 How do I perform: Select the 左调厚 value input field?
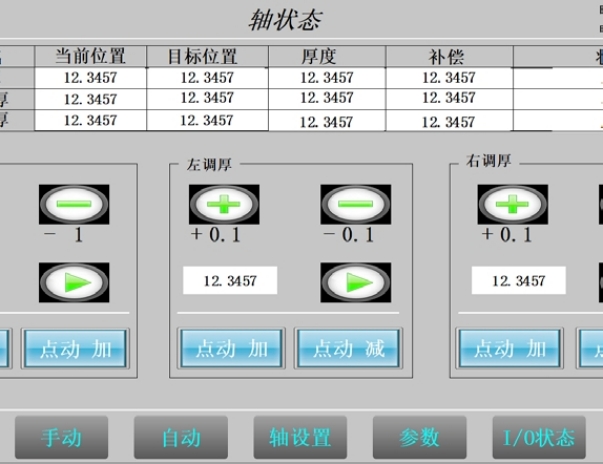230,281
